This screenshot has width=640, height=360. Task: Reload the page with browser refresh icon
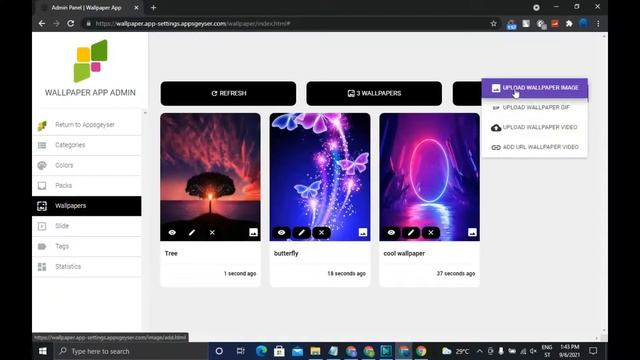[71, 24]
